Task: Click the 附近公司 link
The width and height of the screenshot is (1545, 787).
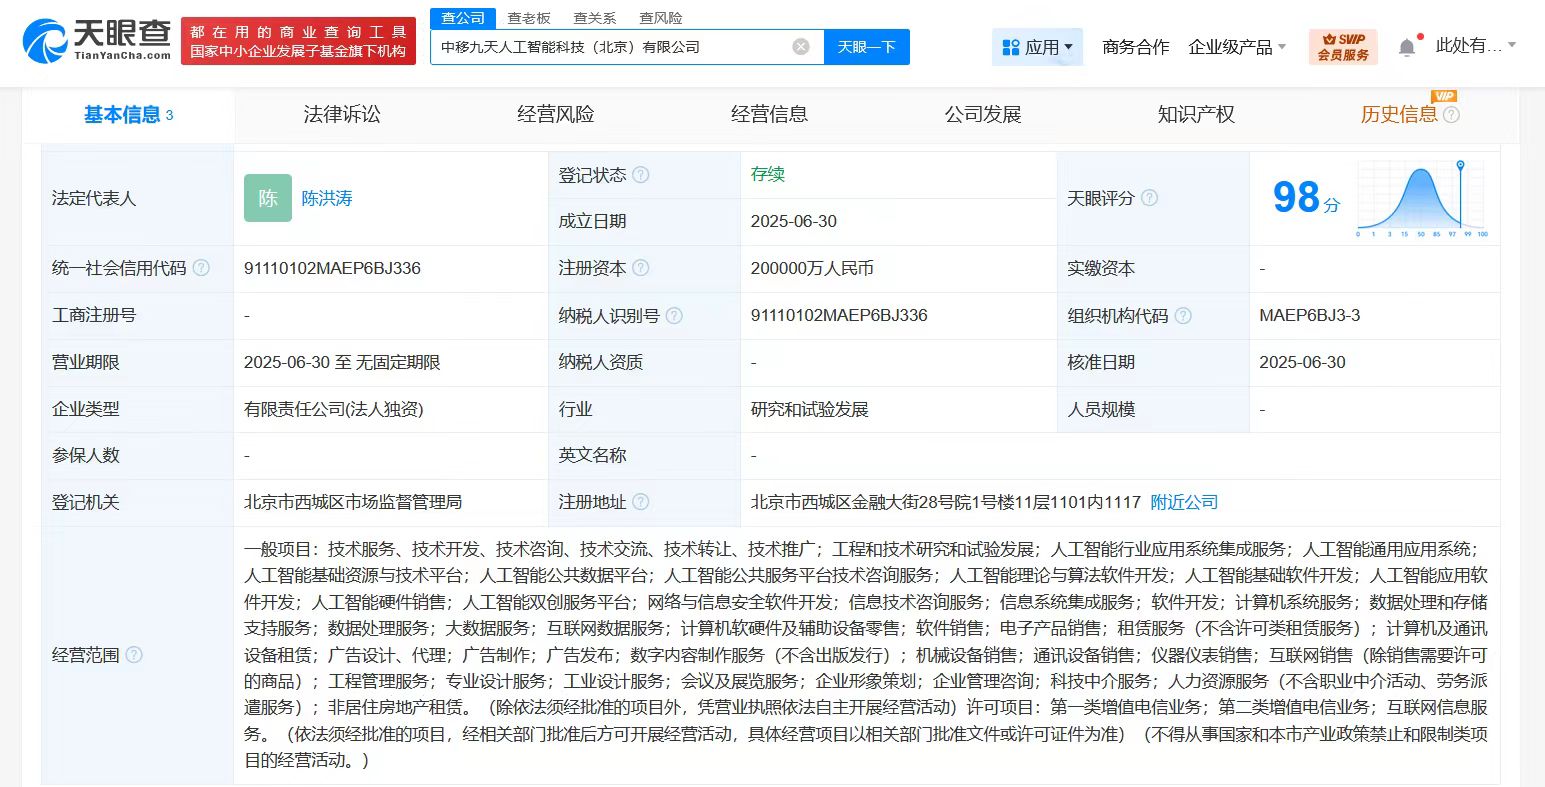Action: coord(1184,502)
